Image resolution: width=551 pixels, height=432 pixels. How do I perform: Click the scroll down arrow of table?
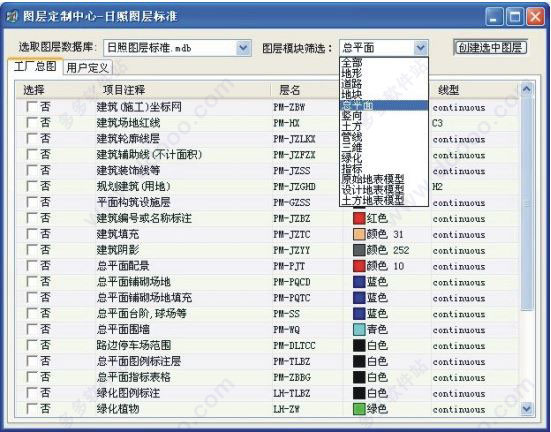click(526, 408)
